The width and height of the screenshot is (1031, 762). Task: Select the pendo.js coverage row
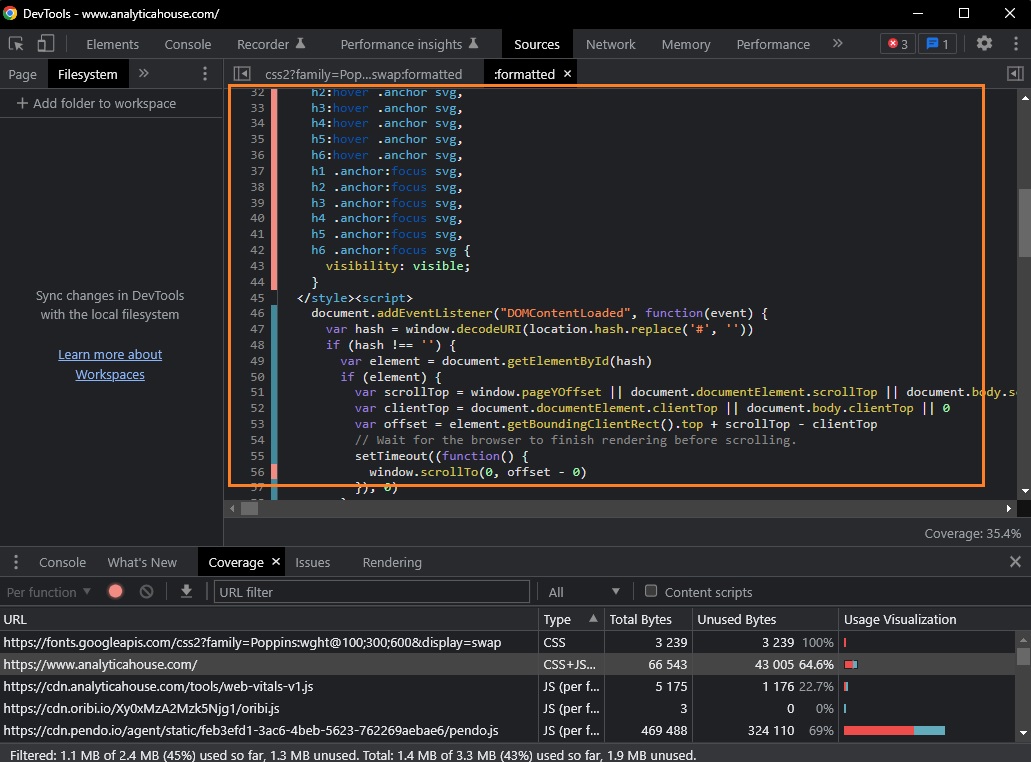click(508, 730)
